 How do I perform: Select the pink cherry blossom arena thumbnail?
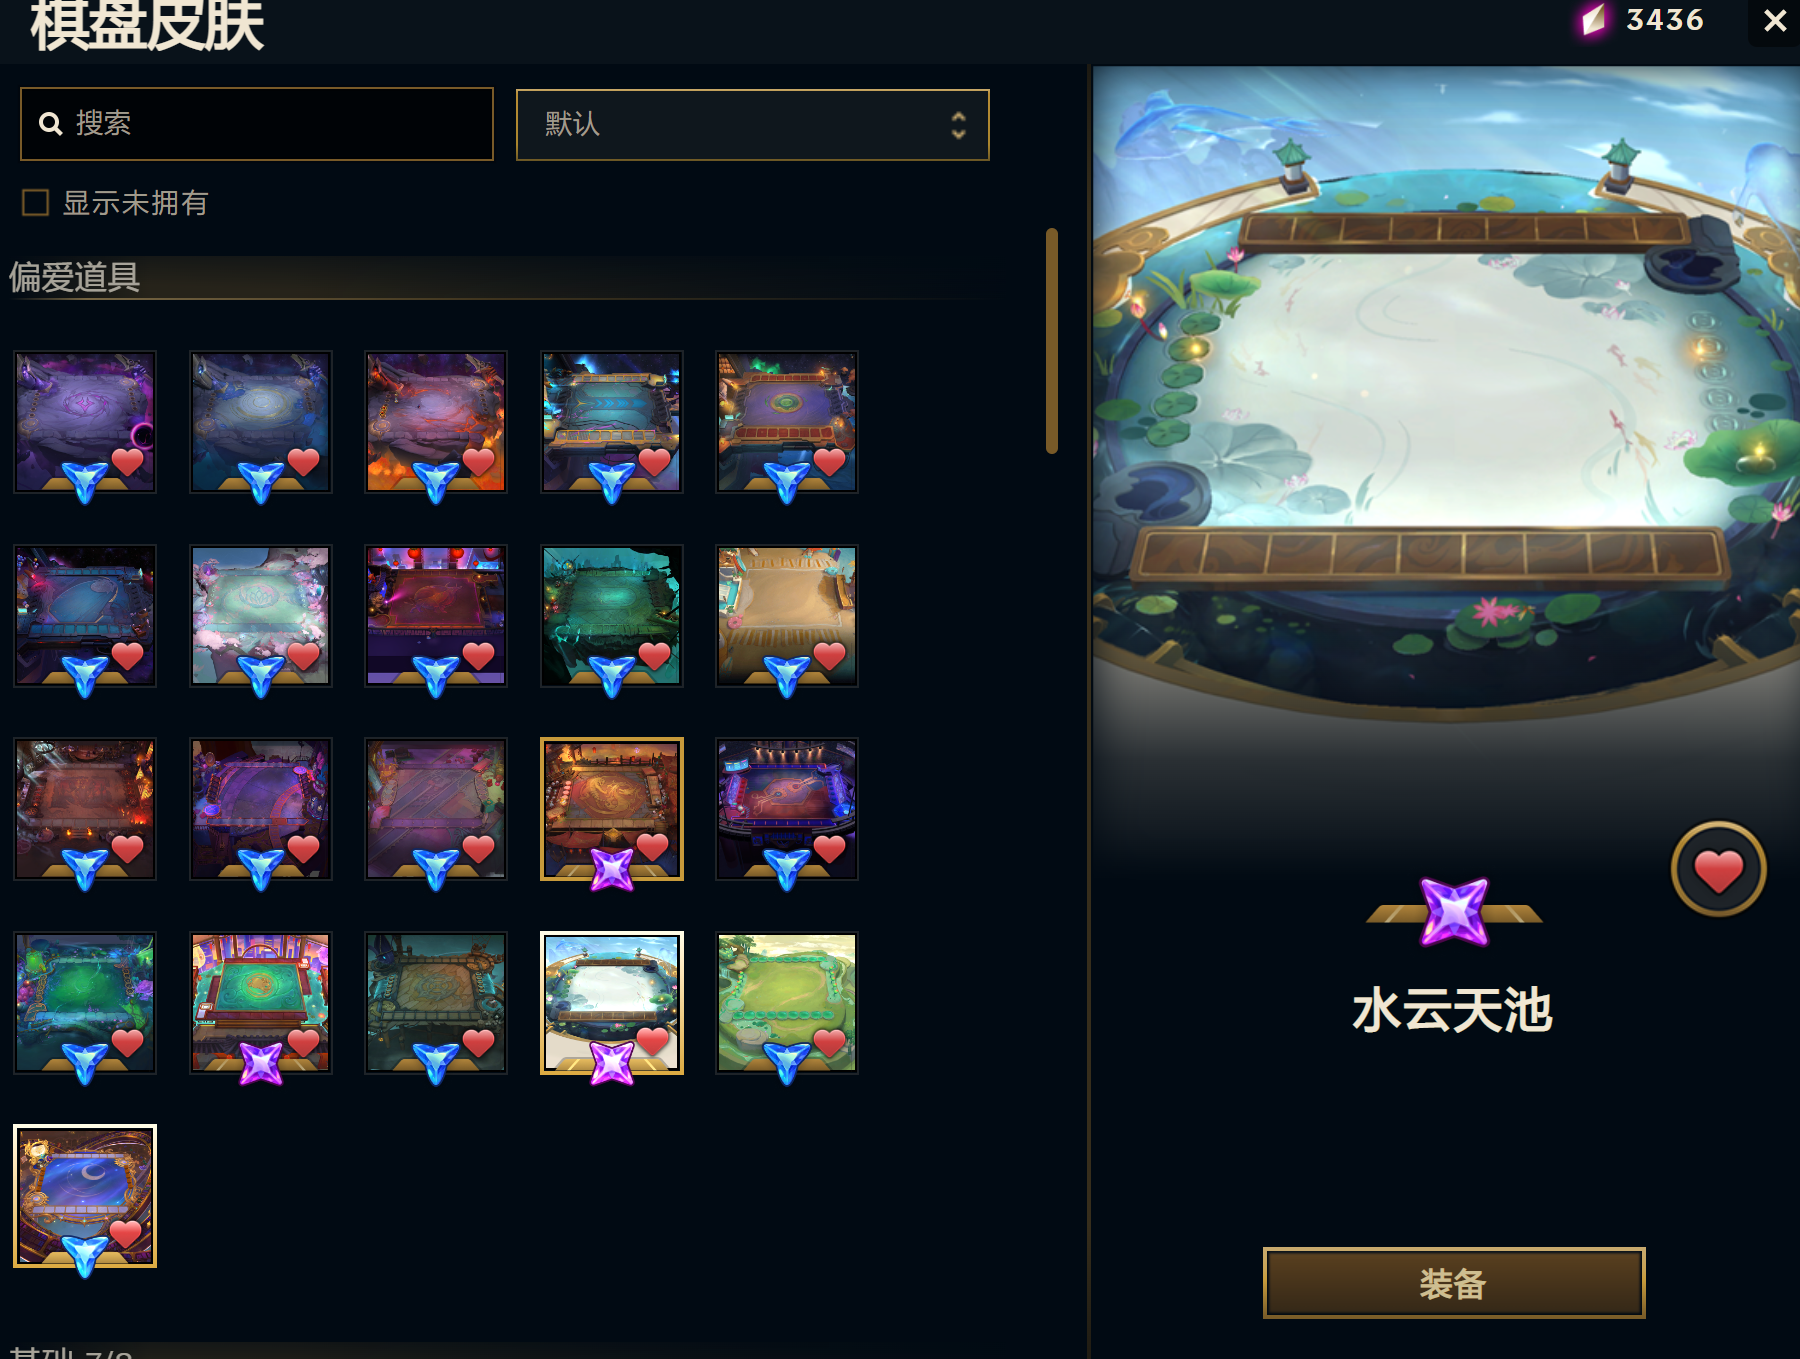point(260,615)
